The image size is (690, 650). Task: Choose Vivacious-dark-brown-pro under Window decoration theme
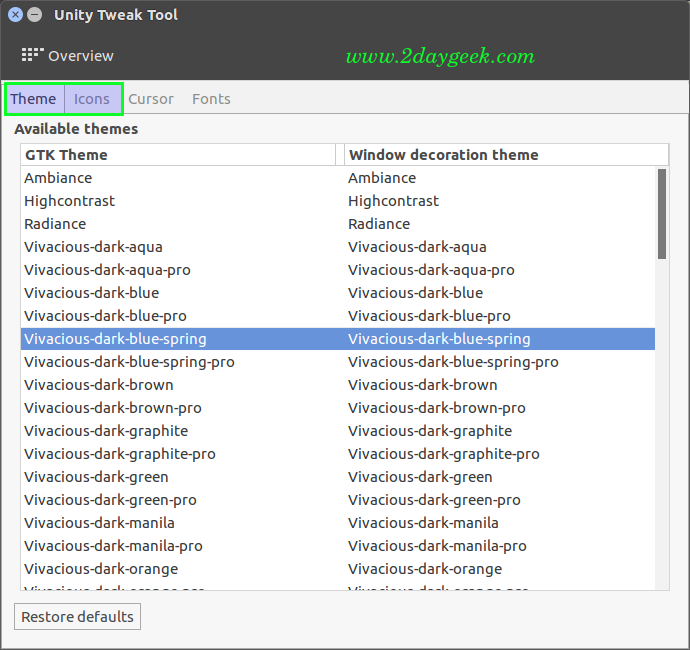[x=437, y=408]
